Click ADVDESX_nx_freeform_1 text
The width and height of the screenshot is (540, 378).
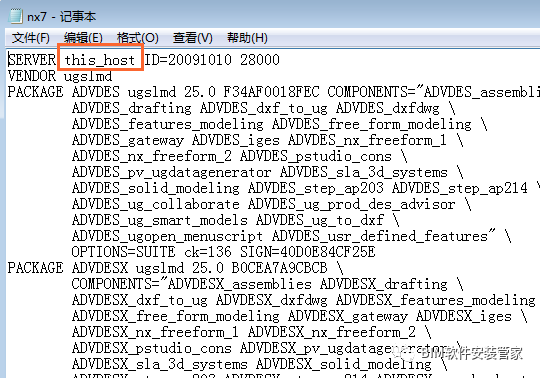tap(155, 332)
